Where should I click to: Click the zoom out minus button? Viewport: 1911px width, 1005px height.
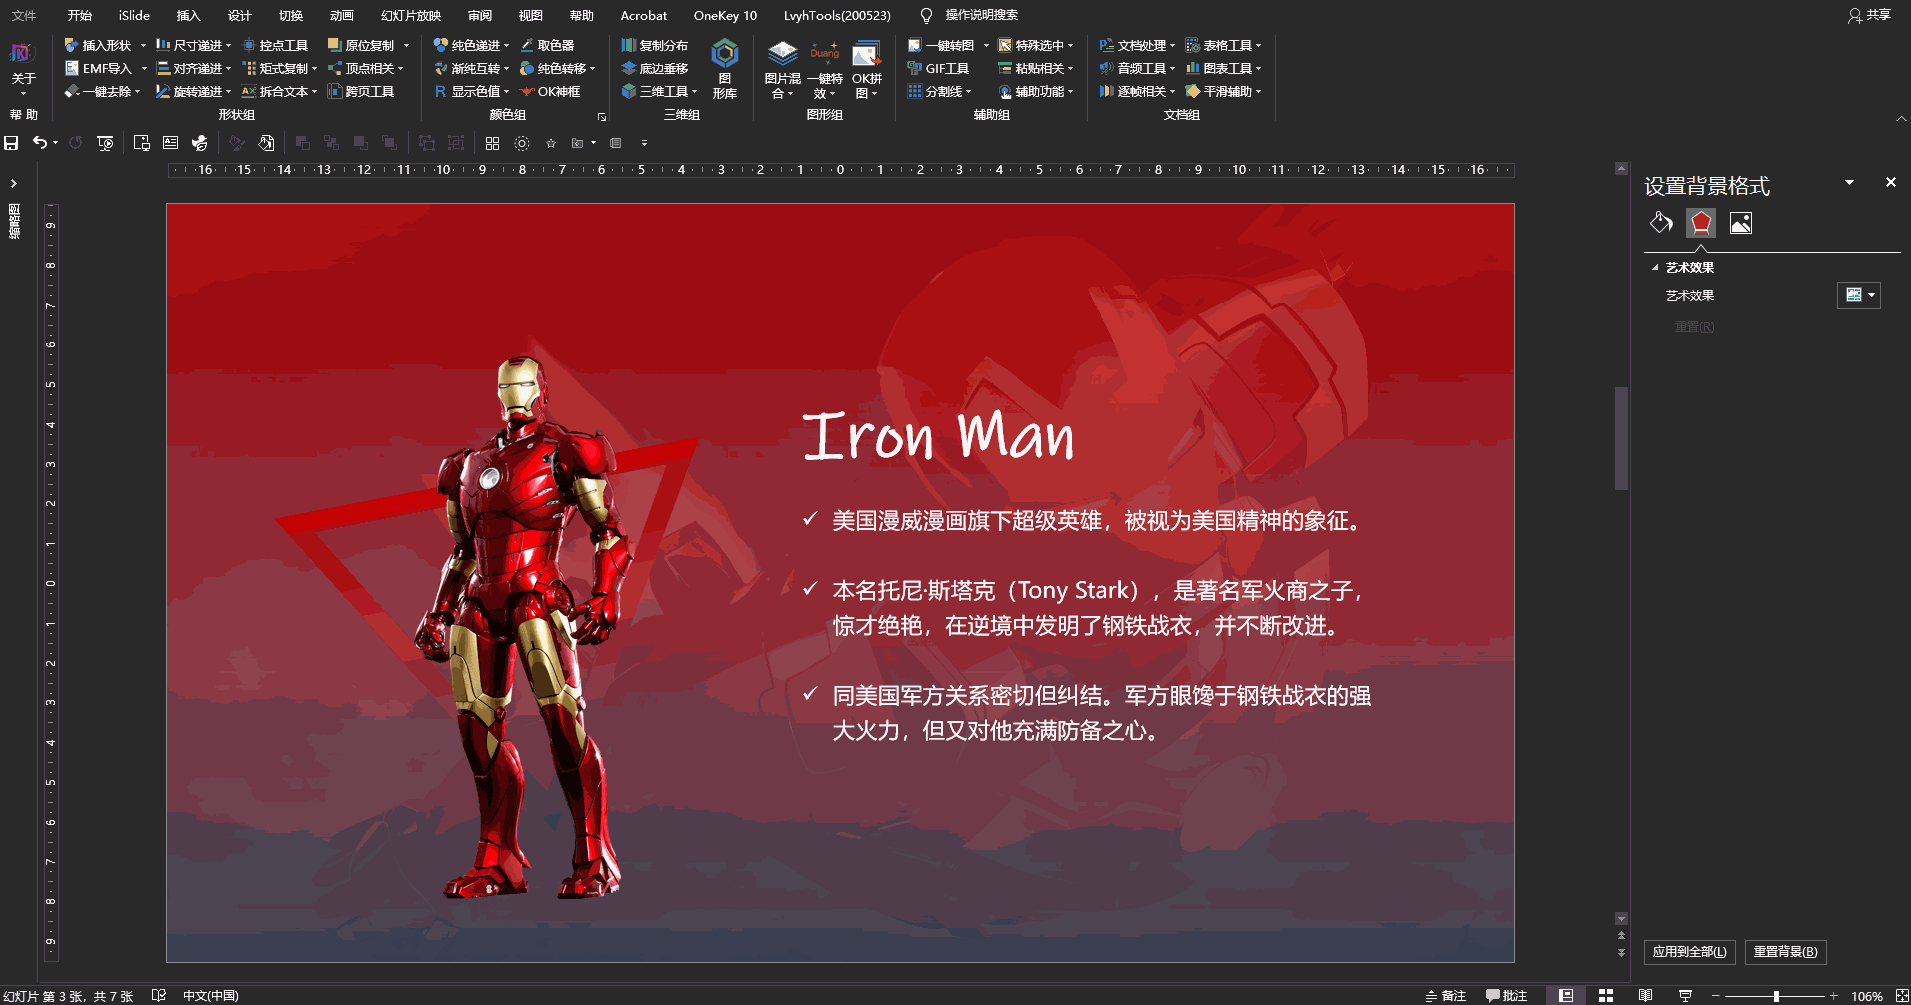pyautogui.click(x=1716, y=996)
